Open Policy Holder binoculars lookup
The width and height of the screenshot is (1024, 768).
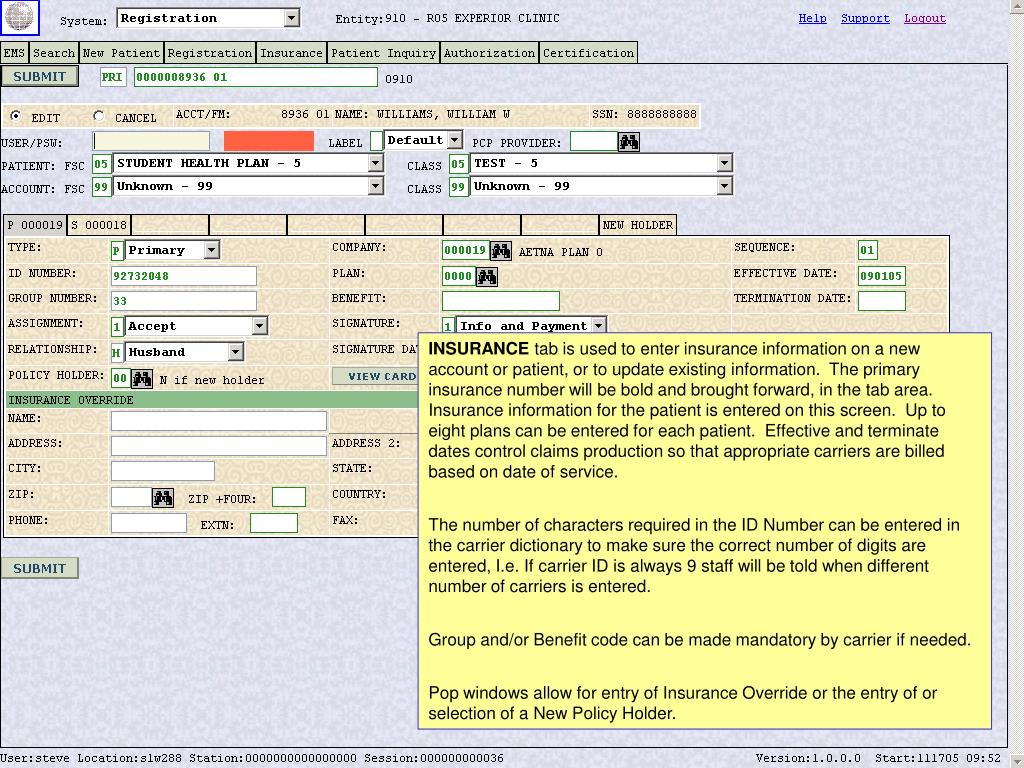pyautogui.click(x=142, y=379)
